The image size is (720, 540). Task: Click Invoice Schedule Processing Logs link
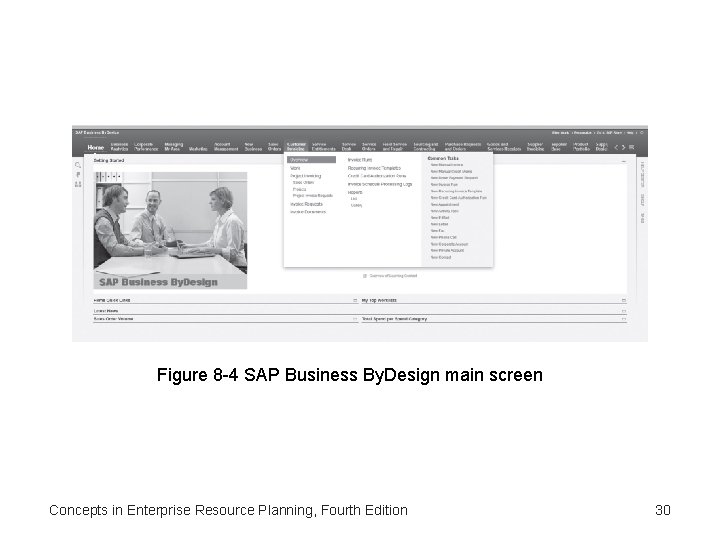380,184
